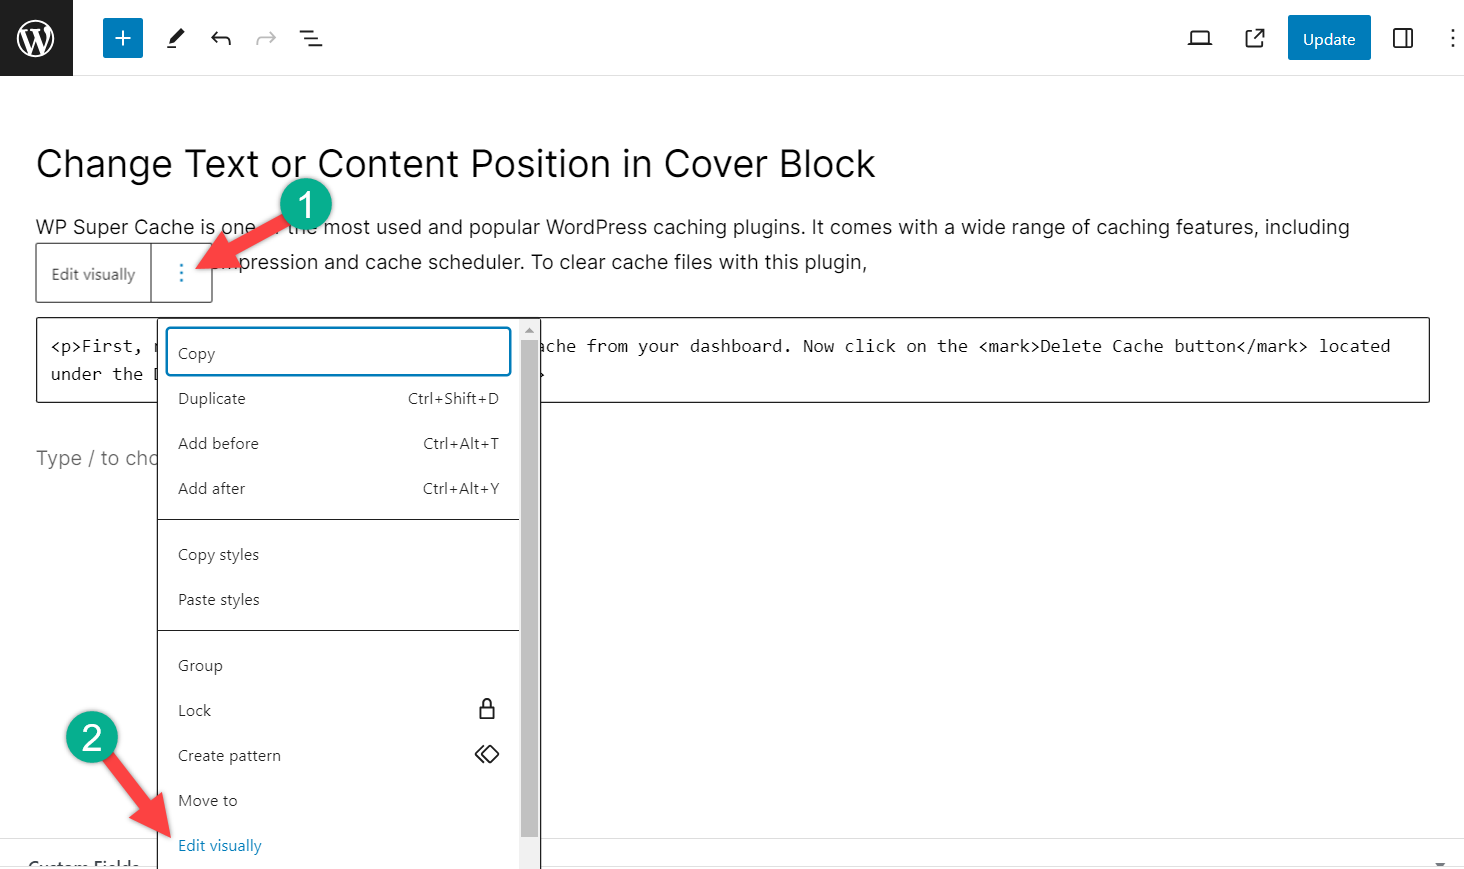Toggle the Settings sidebar panel icon
This screenshot has width=1464, height=869.
tap(1403, 38)
